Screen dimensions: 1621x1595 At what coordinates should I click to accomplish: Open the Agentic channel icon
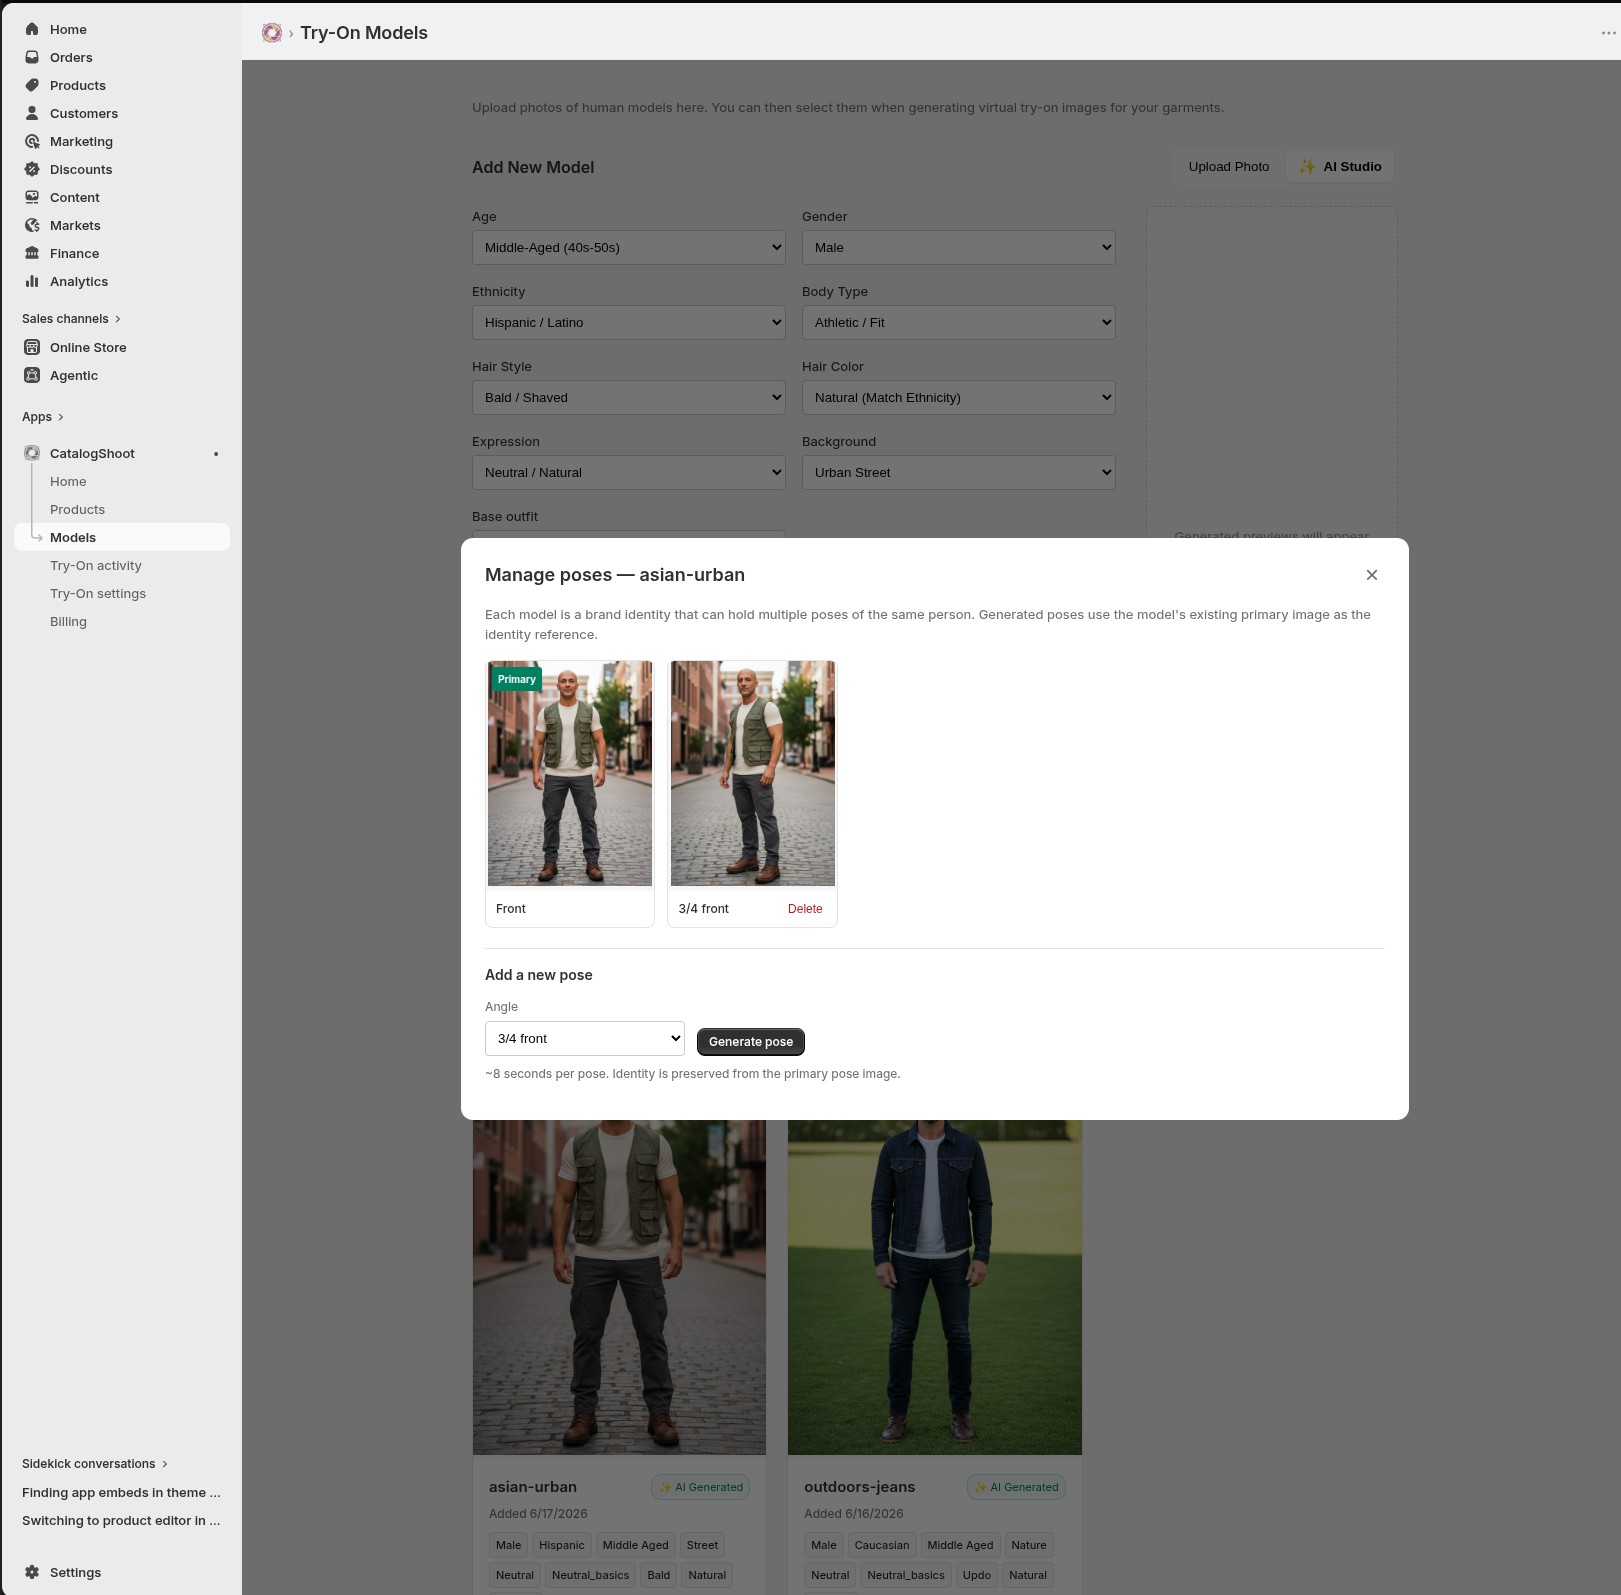(x=32, y=375)
